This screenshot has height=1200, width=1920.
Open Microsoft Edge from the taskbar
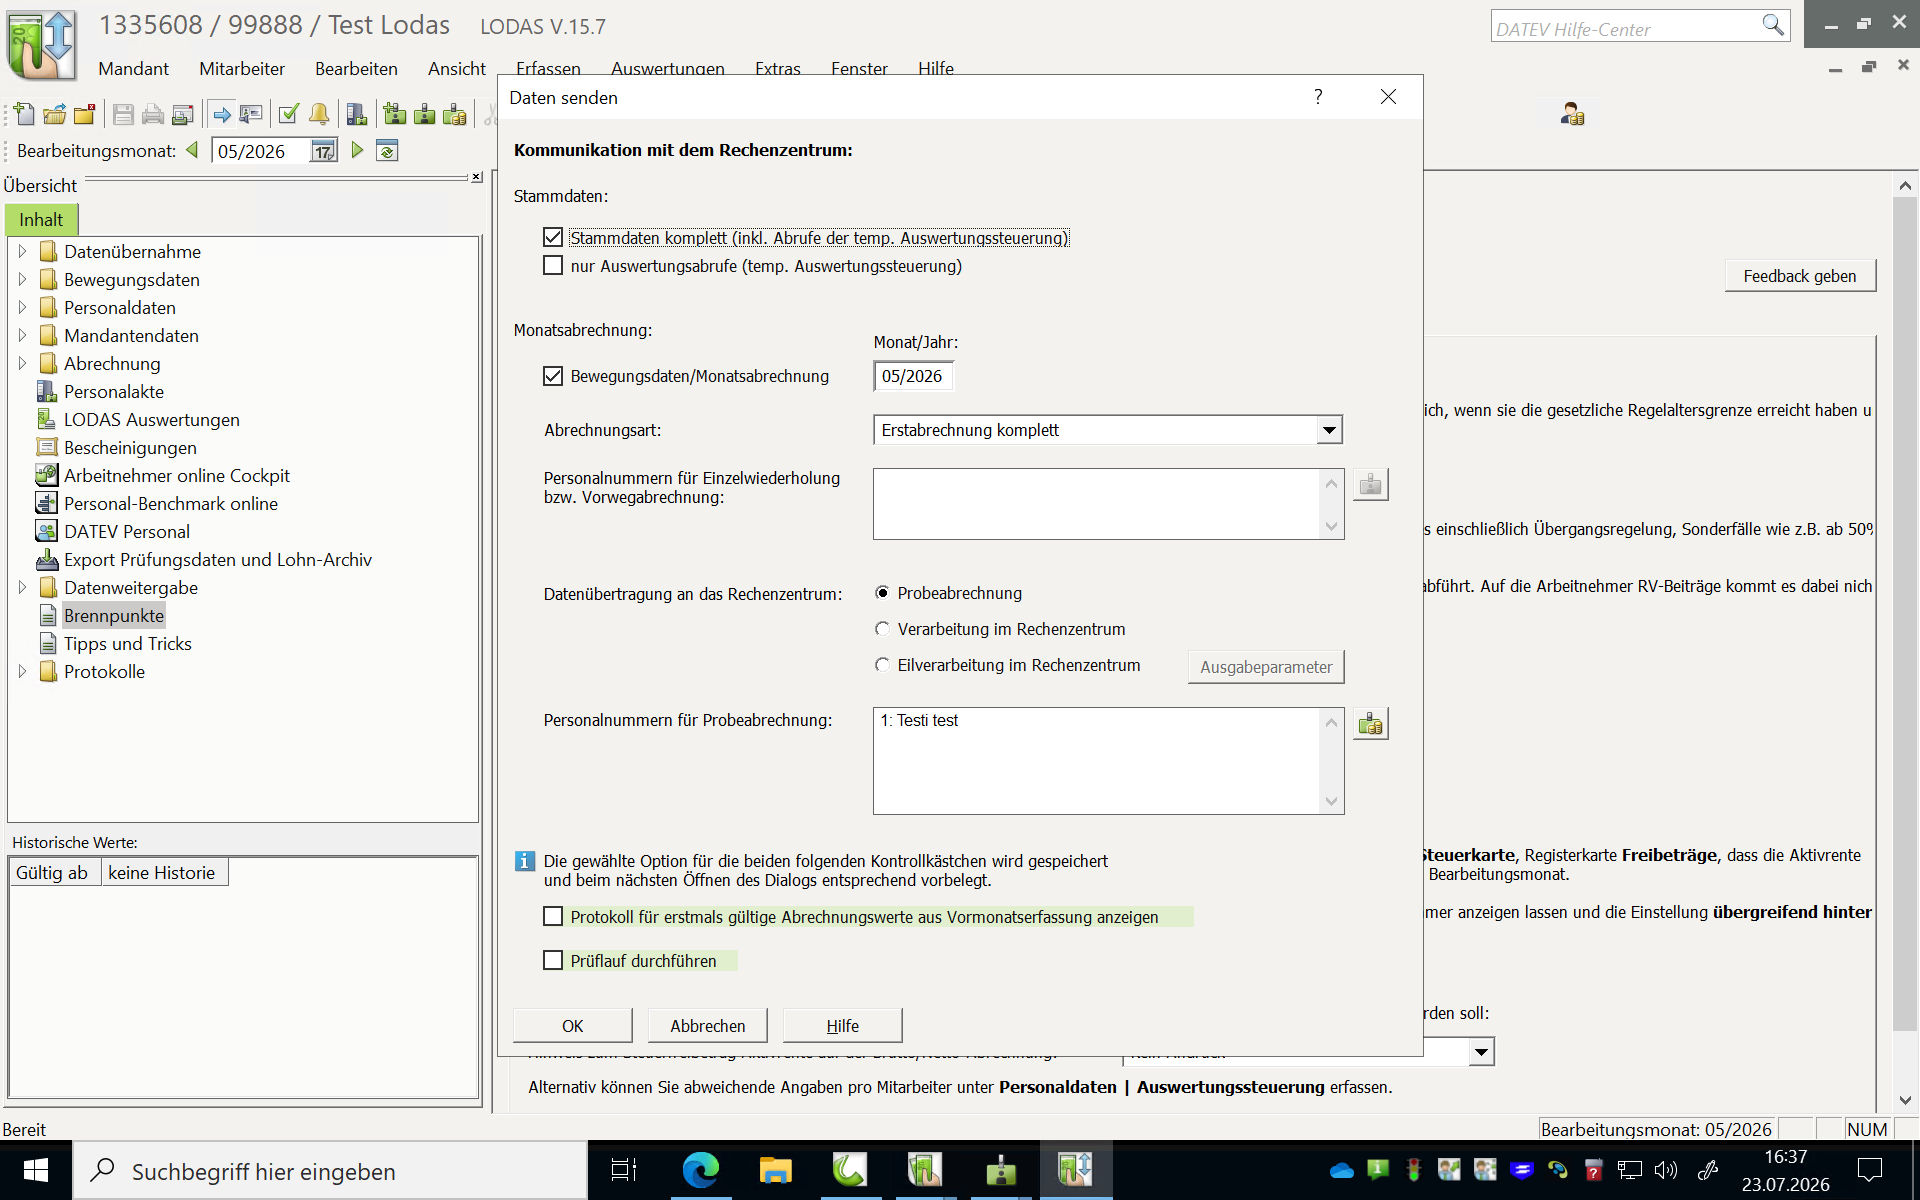point(700,1170)
